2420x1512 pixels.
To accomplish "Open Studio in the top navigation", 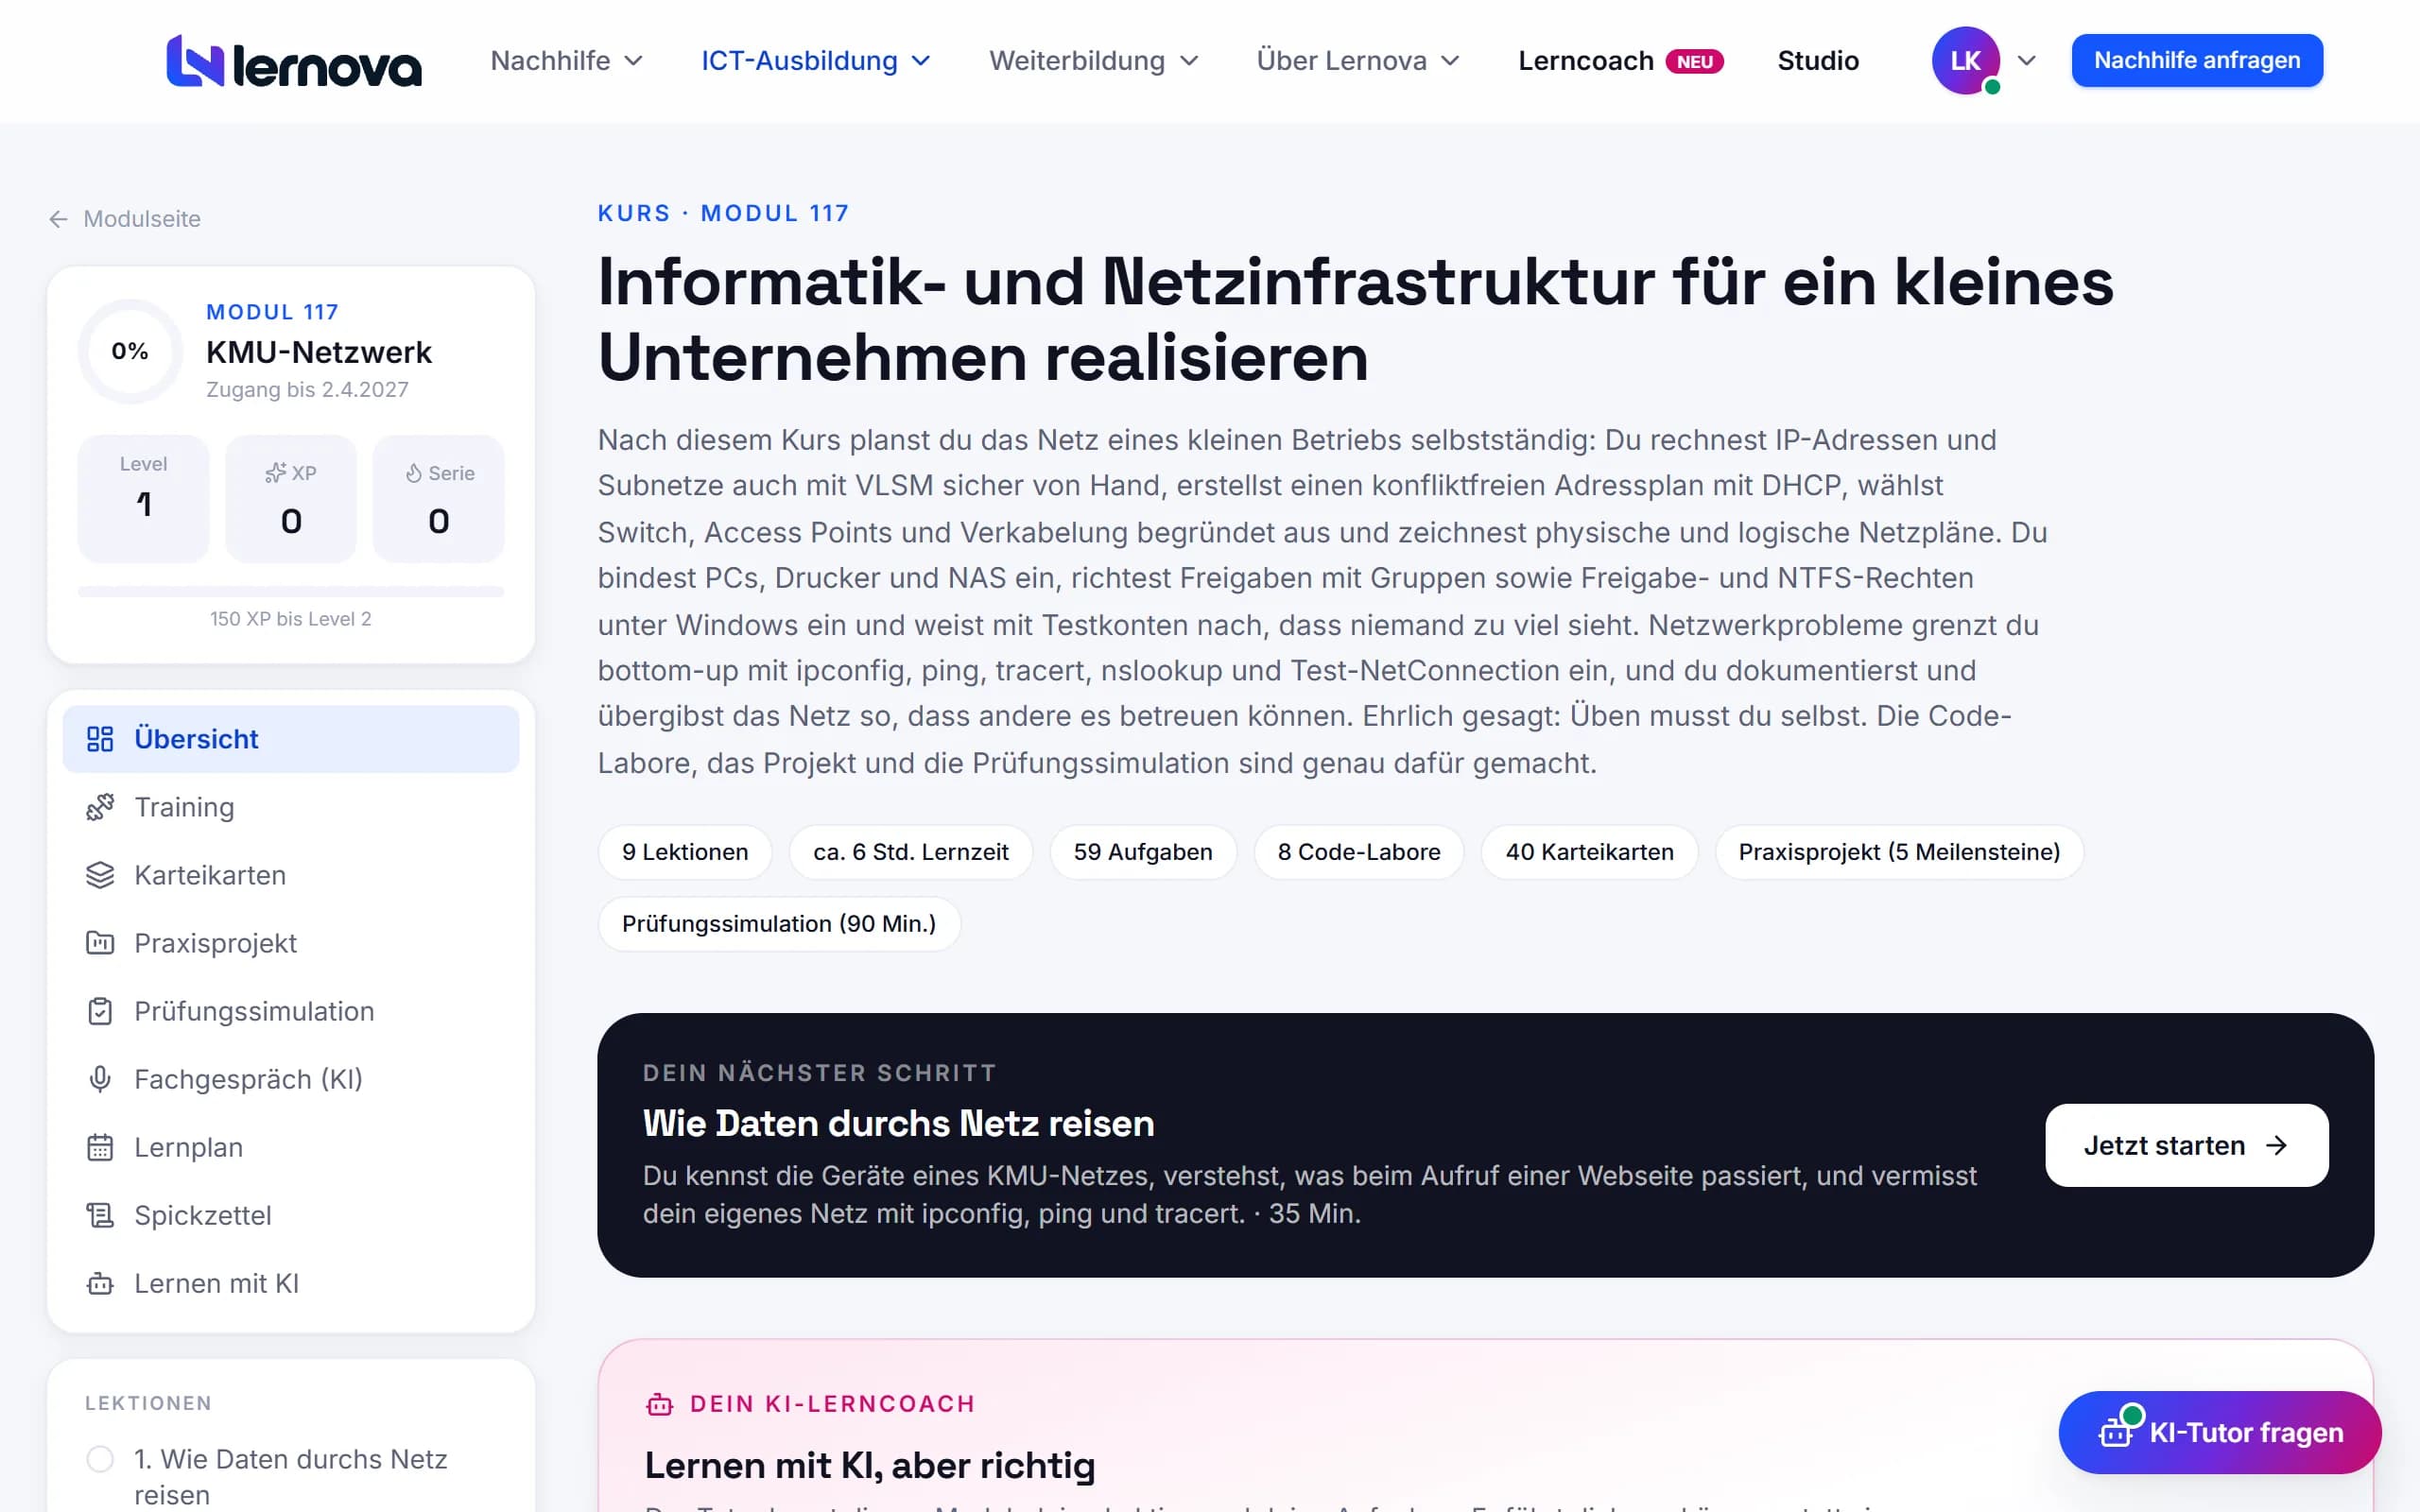I will point(1817,61).
